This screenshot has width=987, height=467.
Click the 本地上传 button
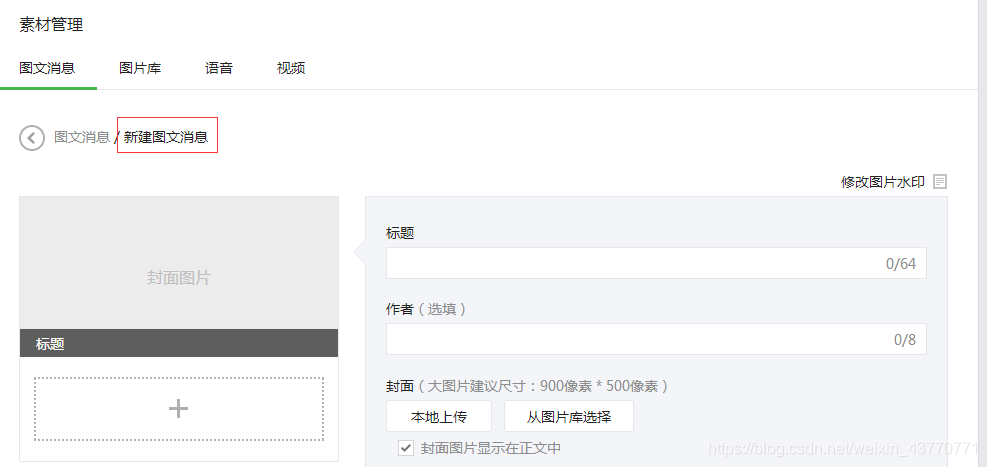[x=439, y=416]
